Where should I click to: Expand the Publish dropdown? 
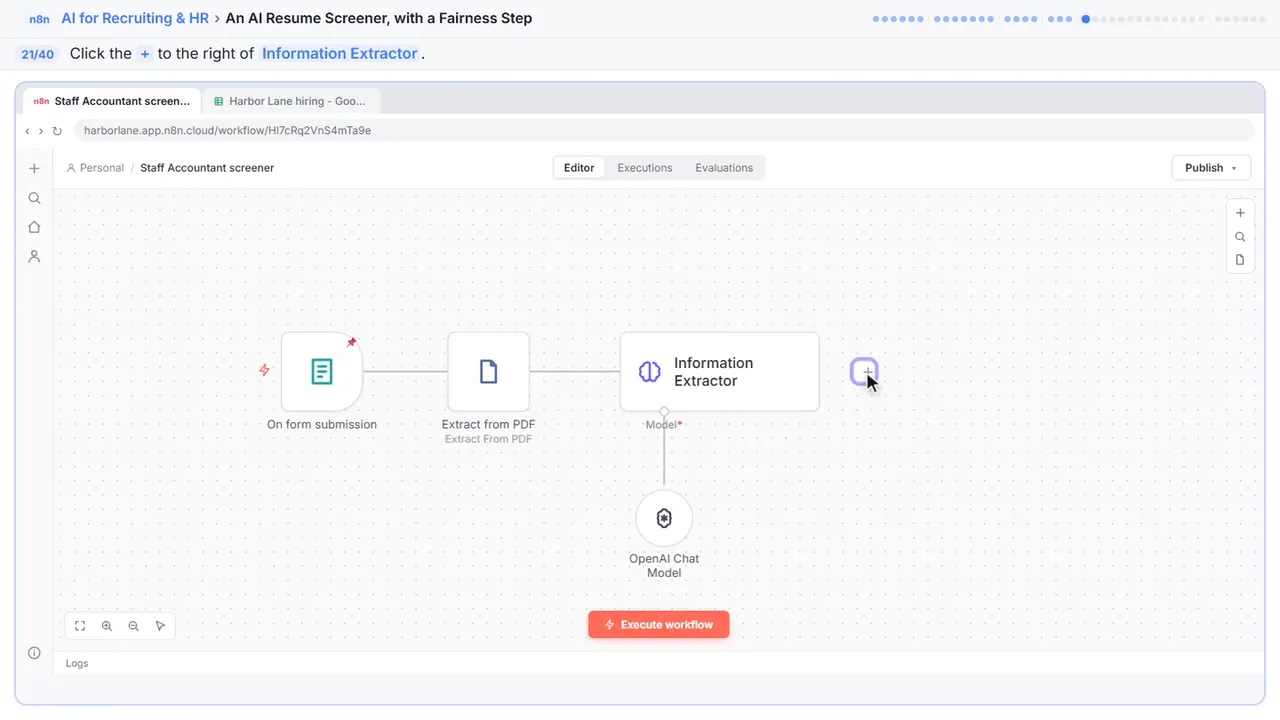1211,168
